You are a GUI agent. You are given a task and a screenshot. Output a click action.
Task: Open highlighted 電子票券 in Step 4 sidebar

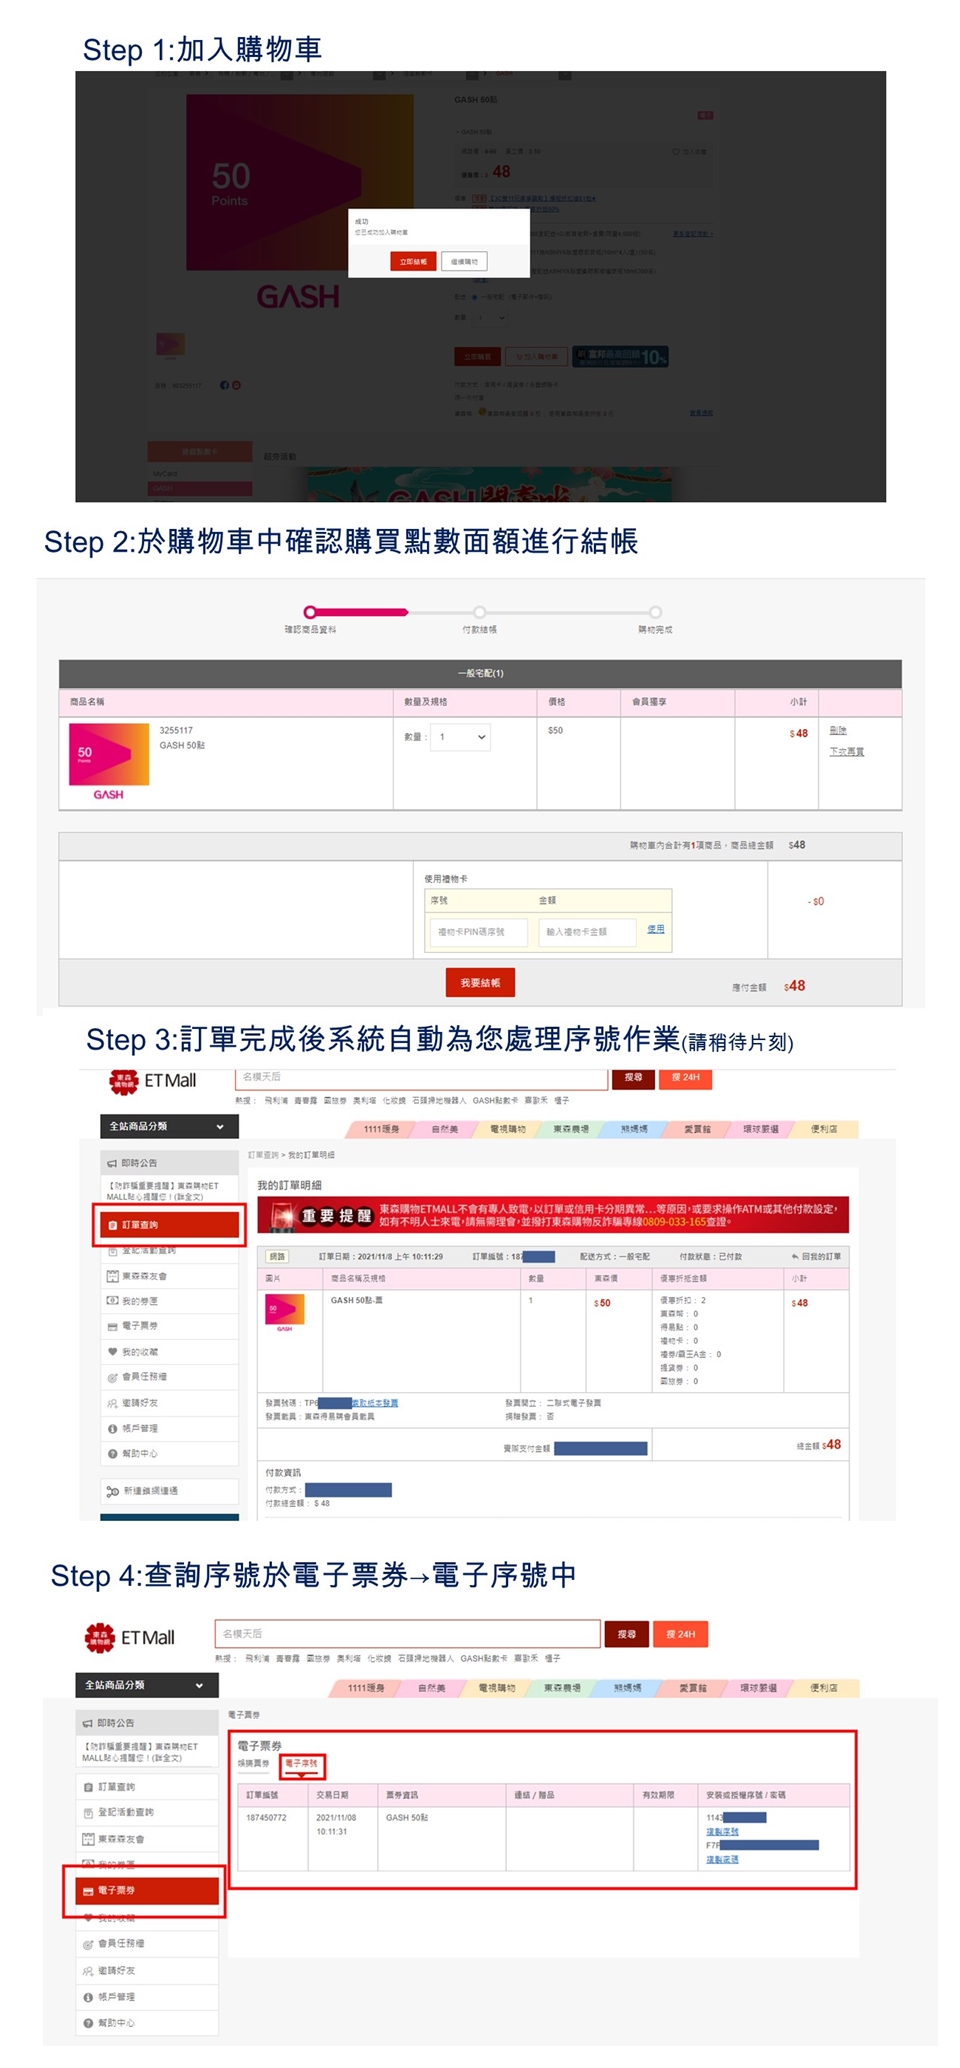click(x=147, y=1891)
